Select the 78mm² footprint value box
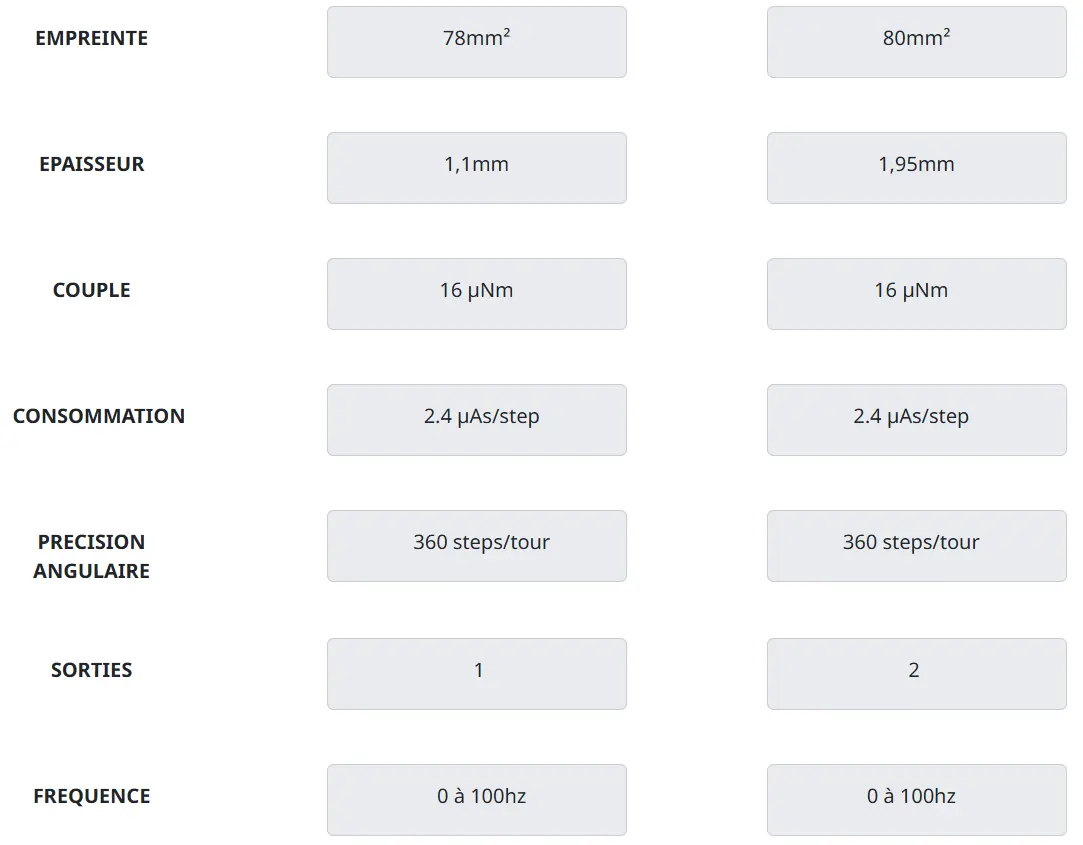Image resolution: width=1083 pixels, height=845 pixels. click(x=476, y=42)
